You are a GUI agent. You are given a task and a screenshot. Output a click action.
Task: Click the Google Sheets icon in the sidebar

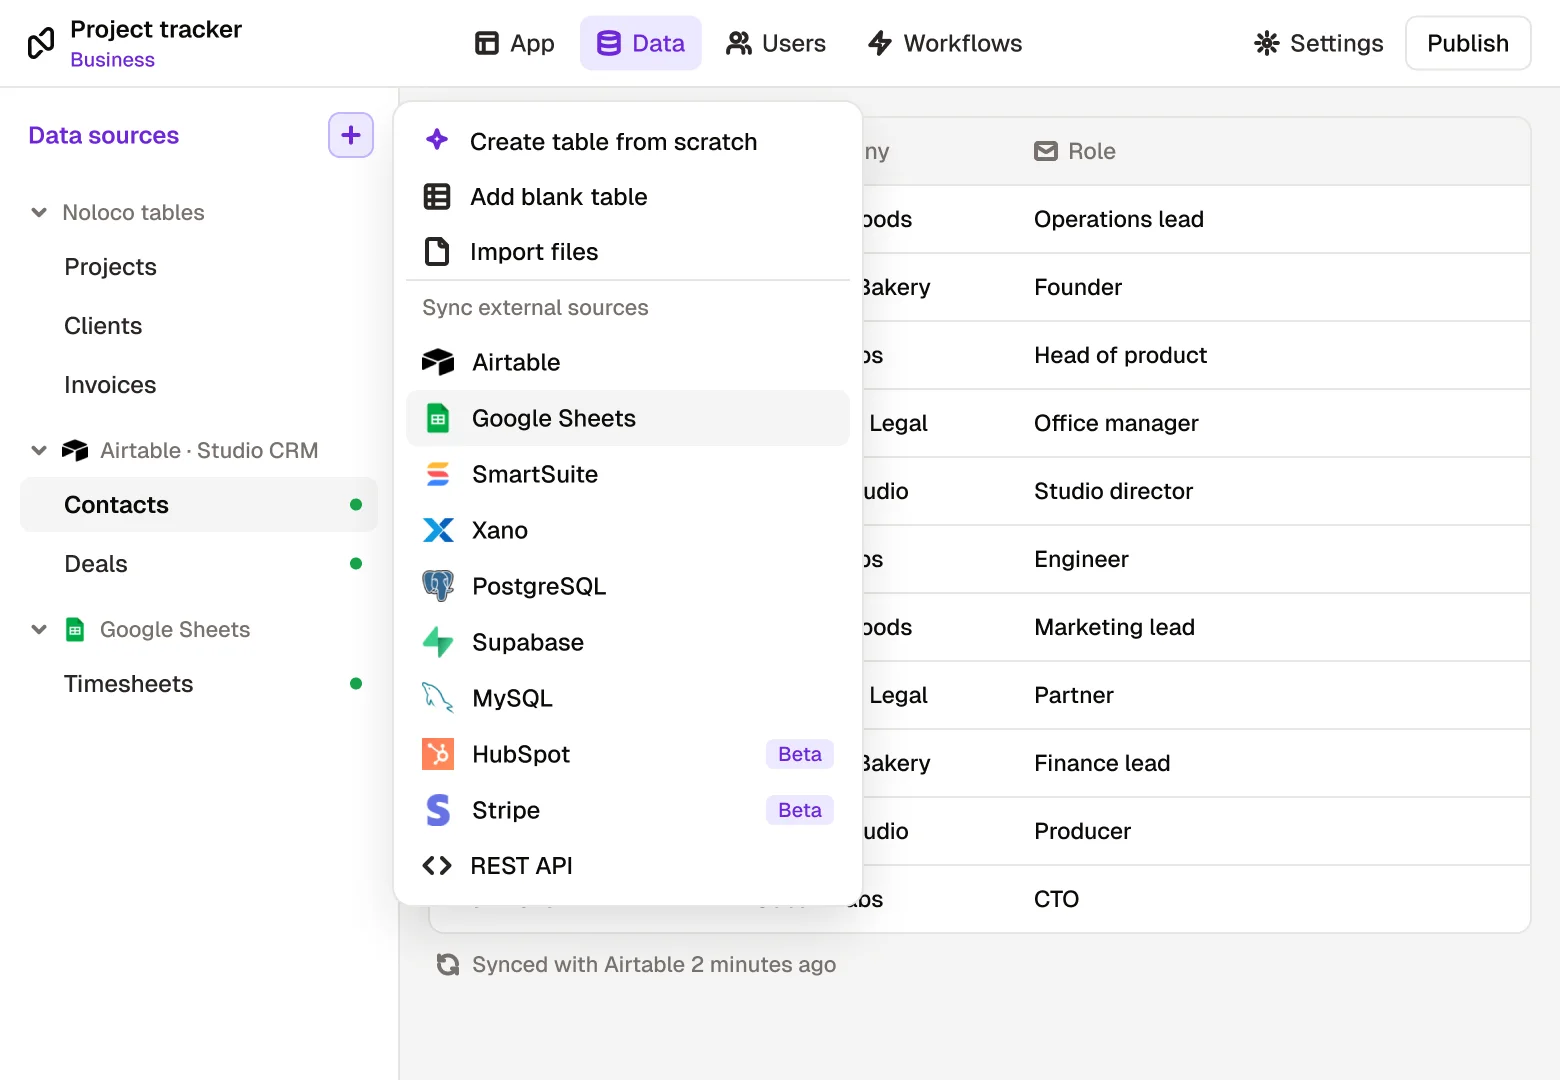click(75, 629)
